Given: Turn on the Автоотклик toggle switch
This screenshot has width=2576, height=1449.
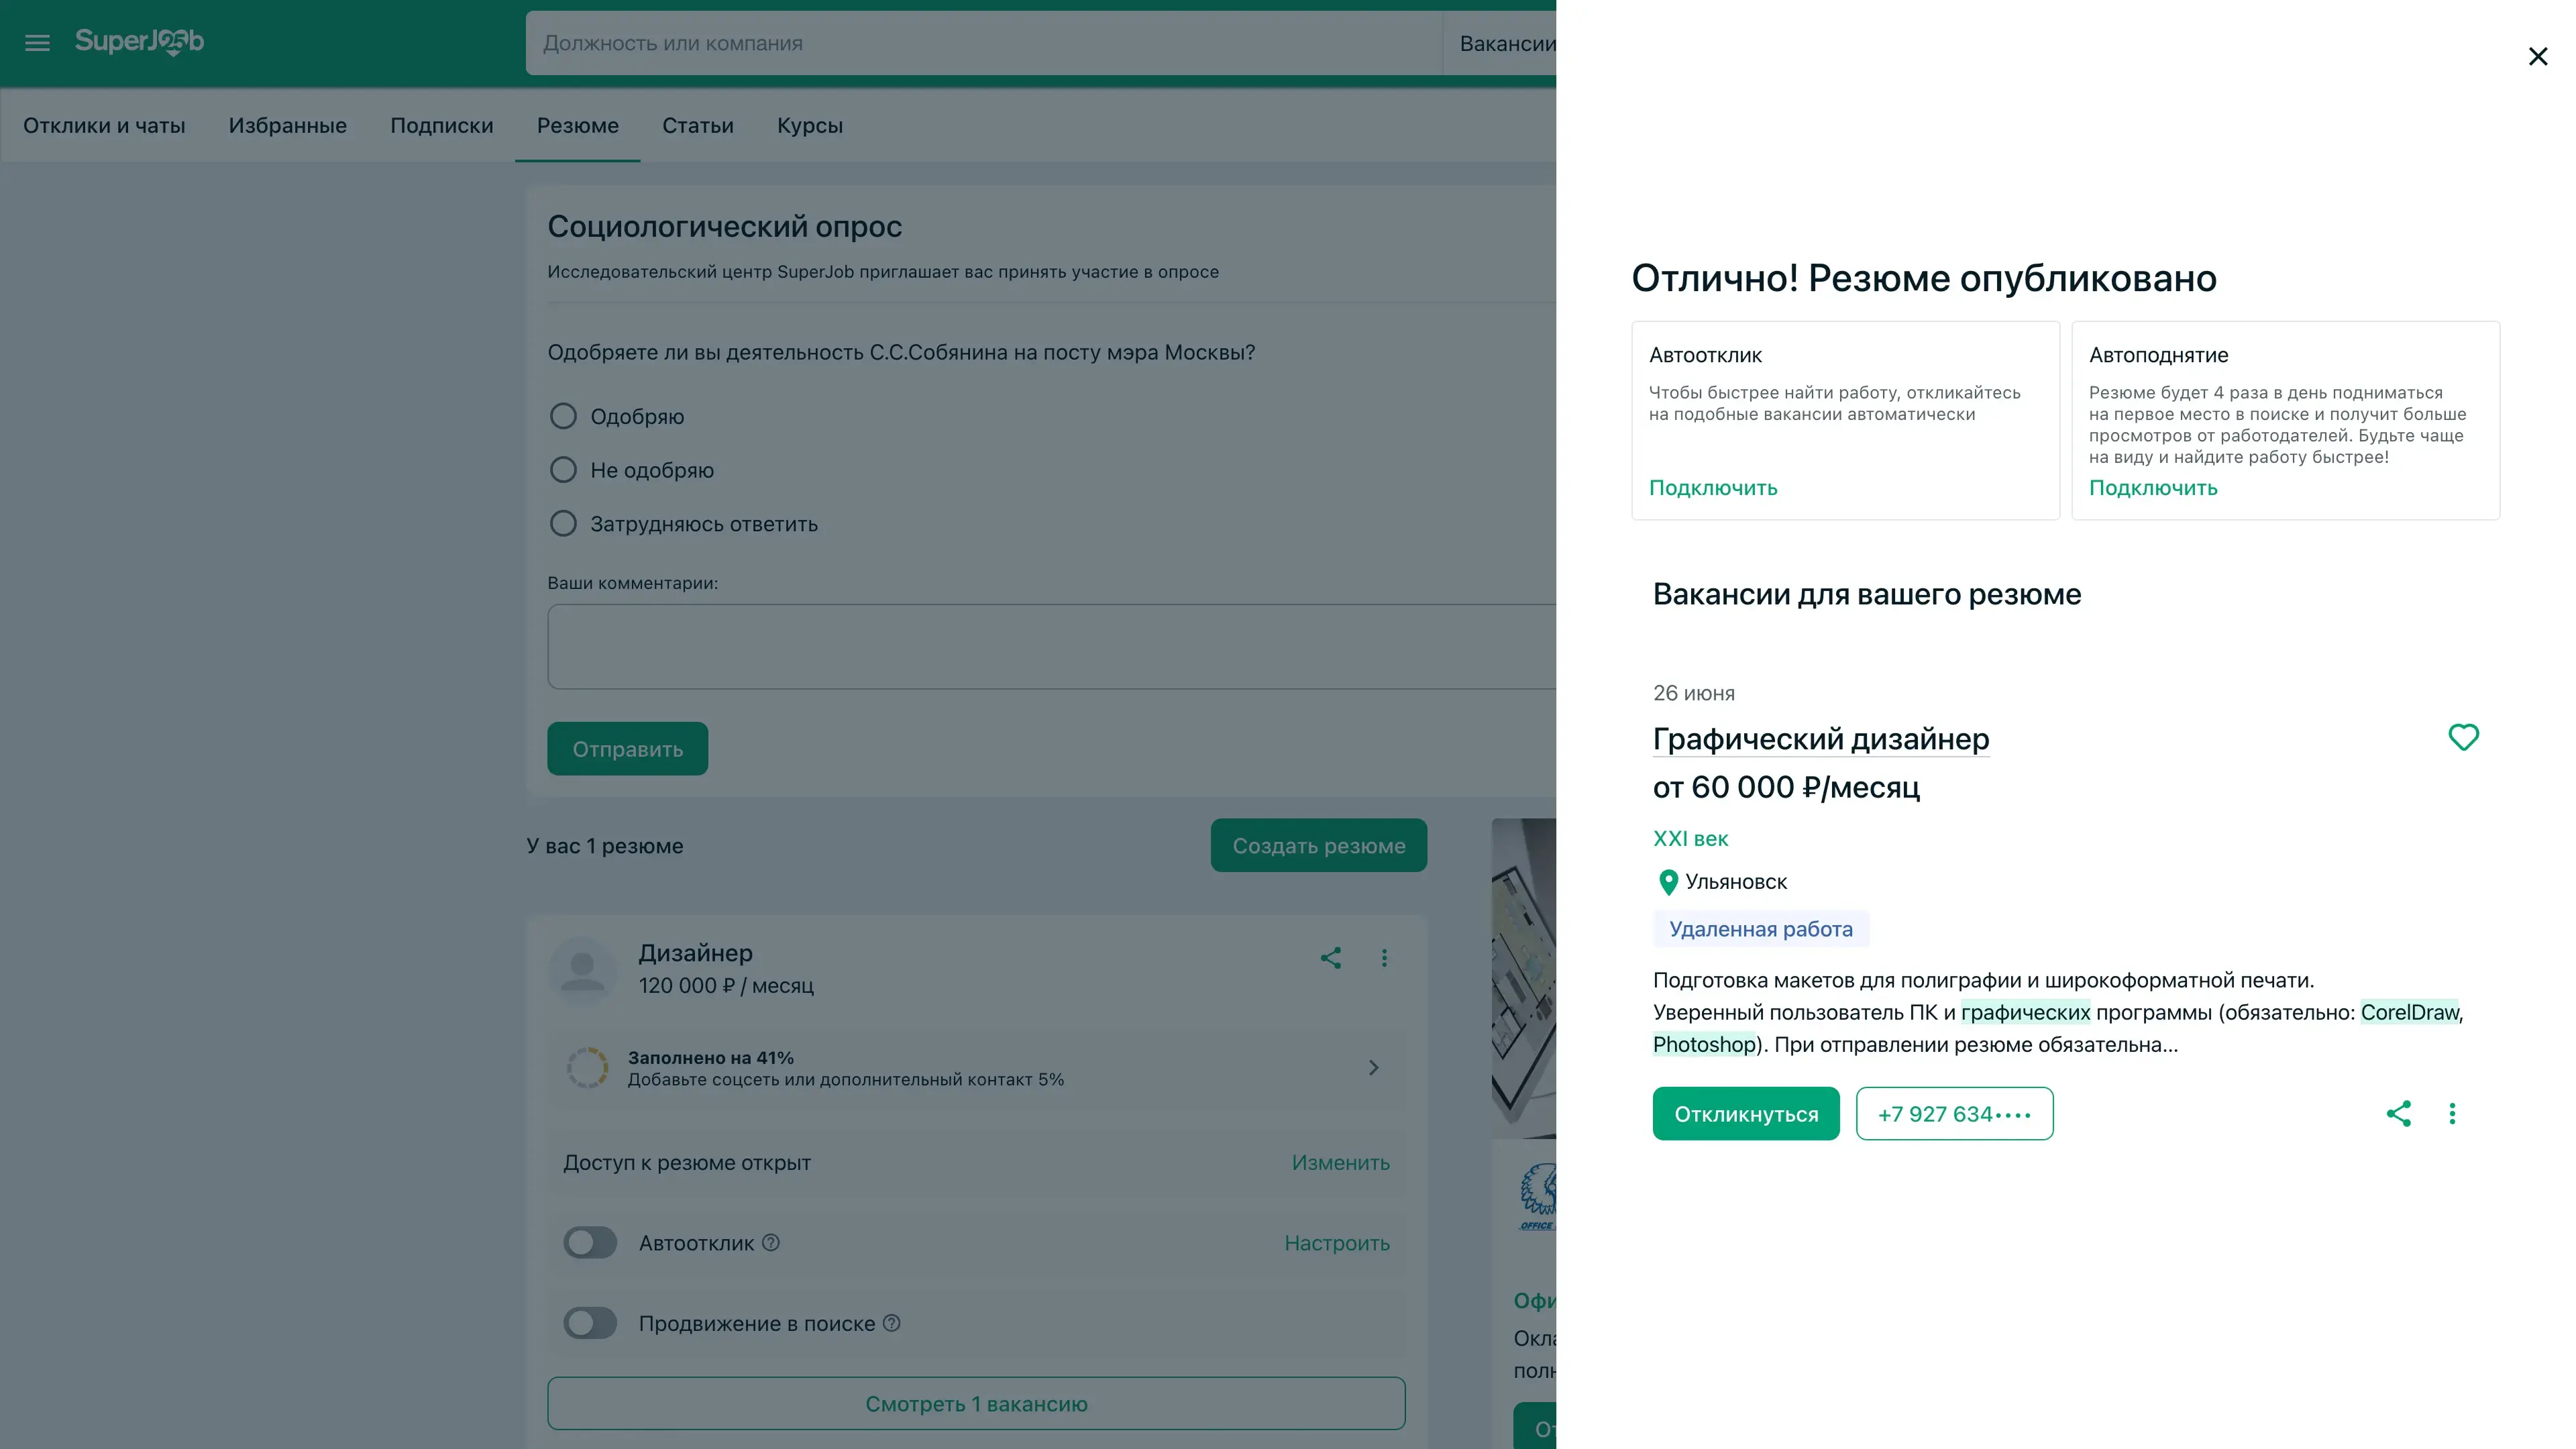Looking at the screenshot, I should point(590,1243).
